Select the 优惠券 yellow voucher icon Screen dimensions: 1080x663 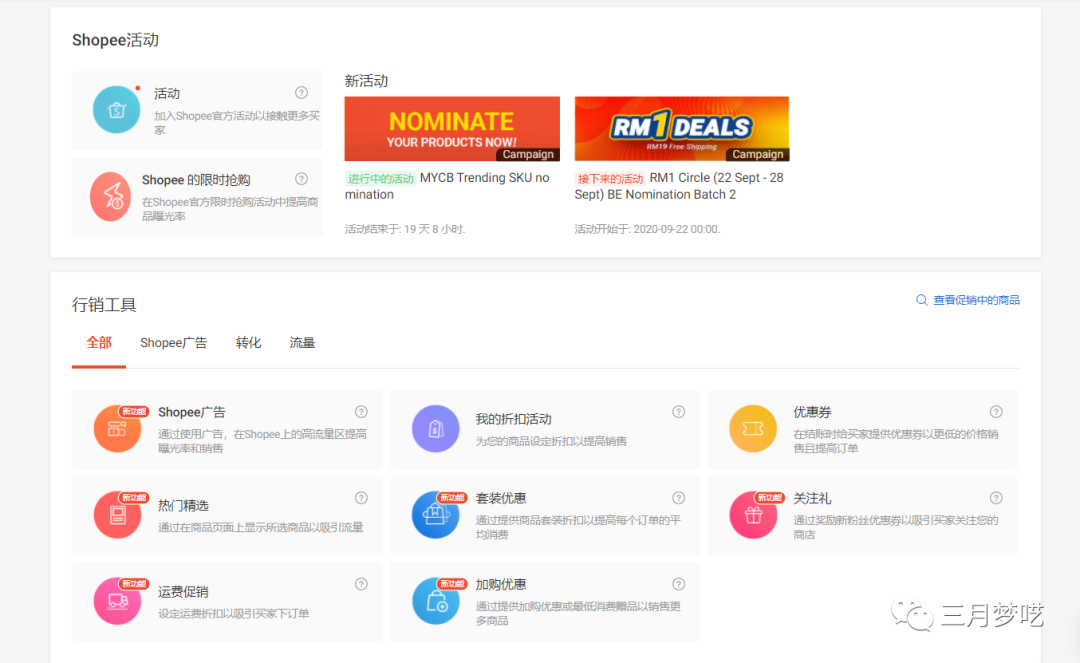click(753, 429)
